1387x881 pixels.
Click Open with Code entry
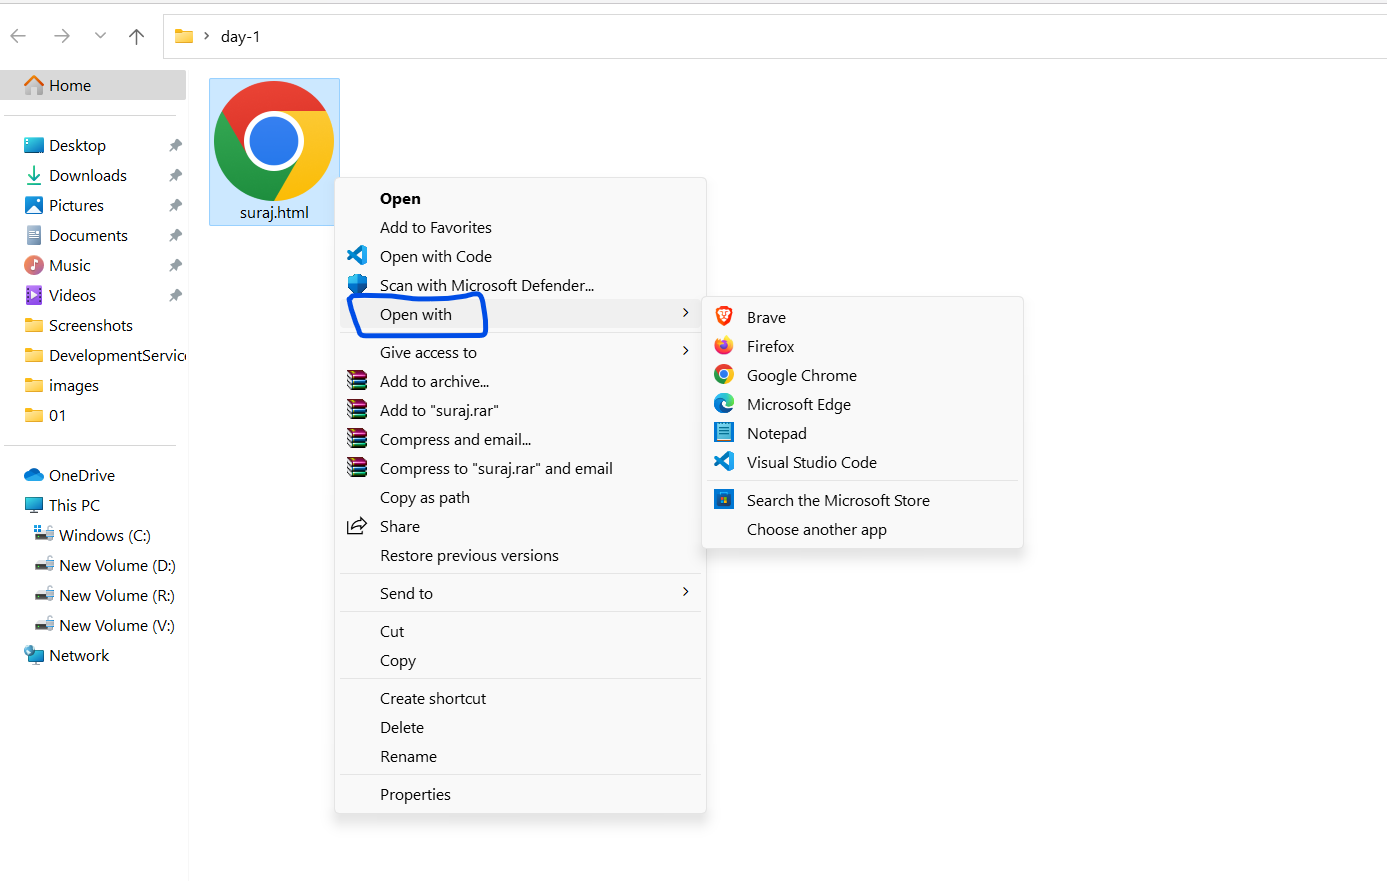520,256
